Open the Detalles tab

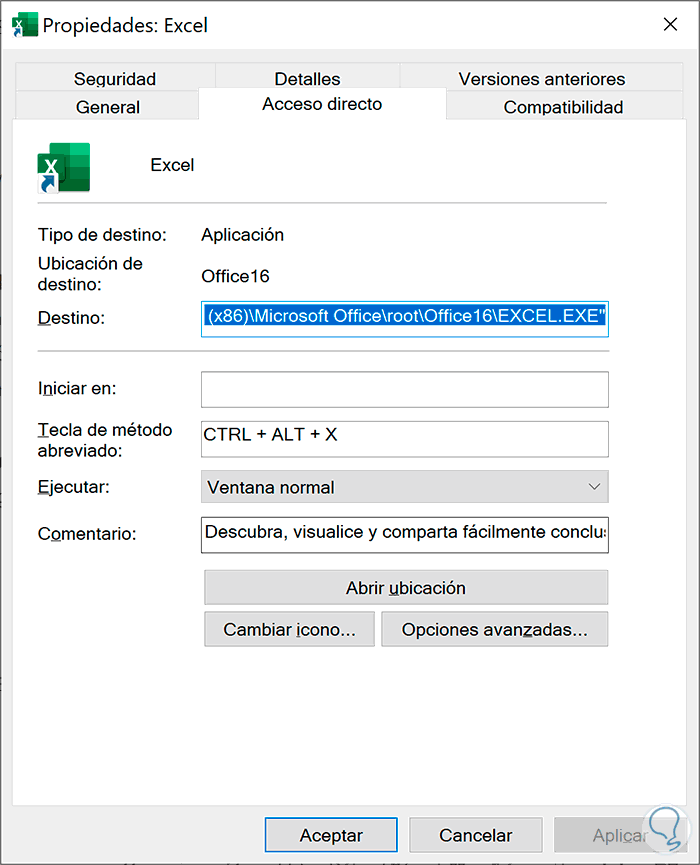[307, 78]
